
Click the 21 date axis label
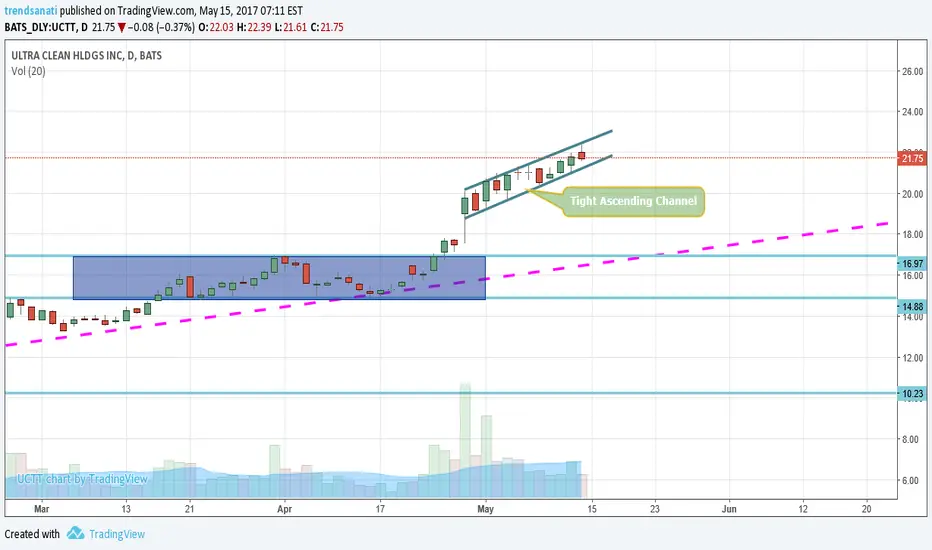(189, 509)
